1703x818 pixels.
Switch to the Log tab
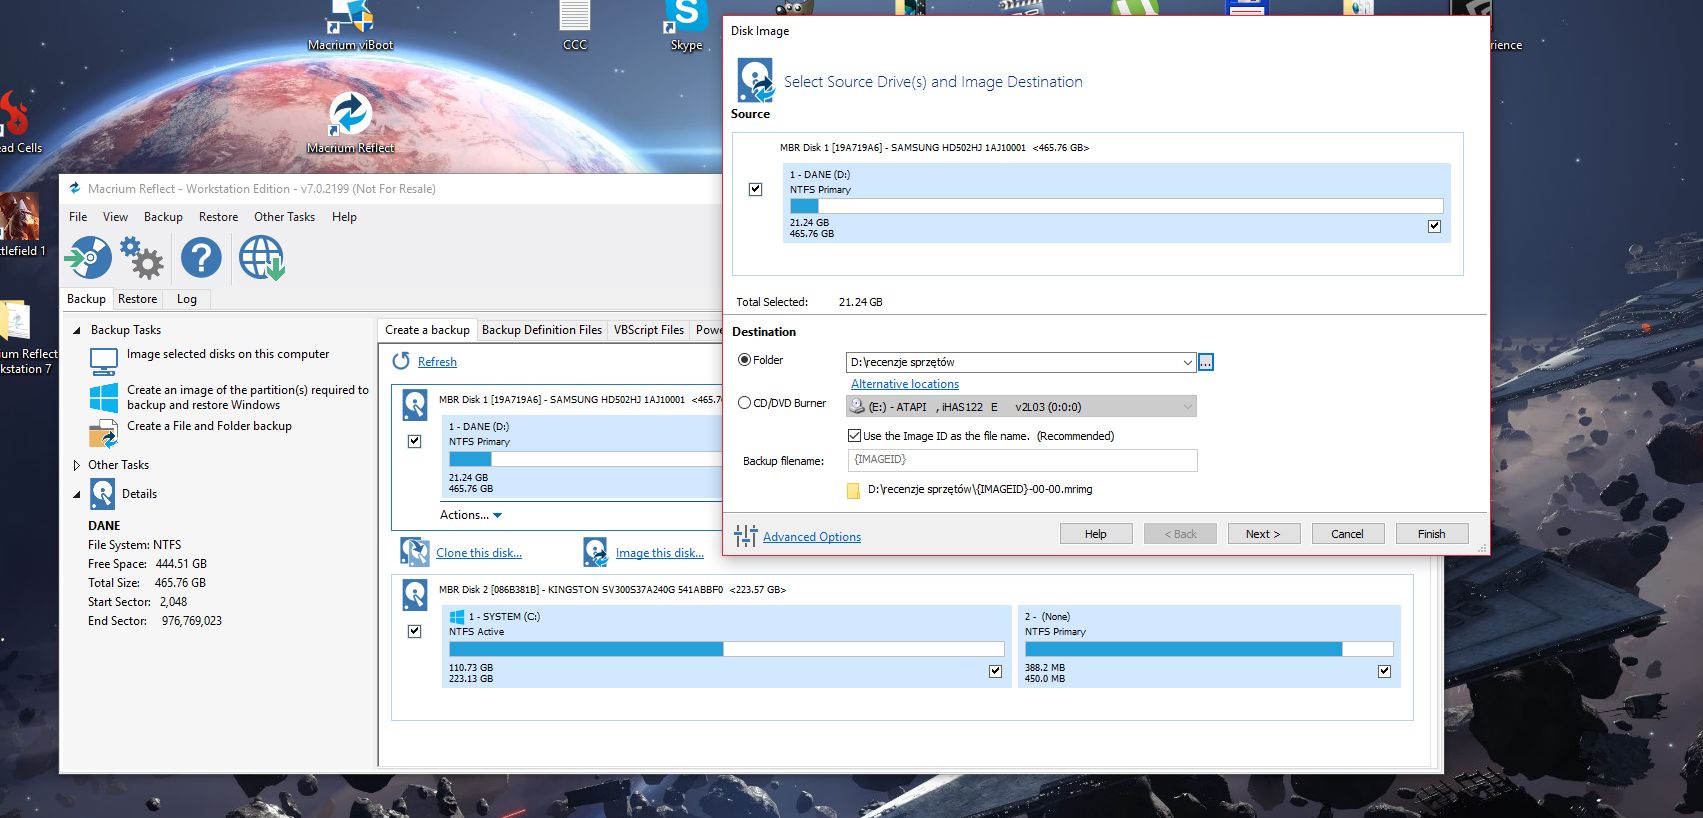(187, 299)
